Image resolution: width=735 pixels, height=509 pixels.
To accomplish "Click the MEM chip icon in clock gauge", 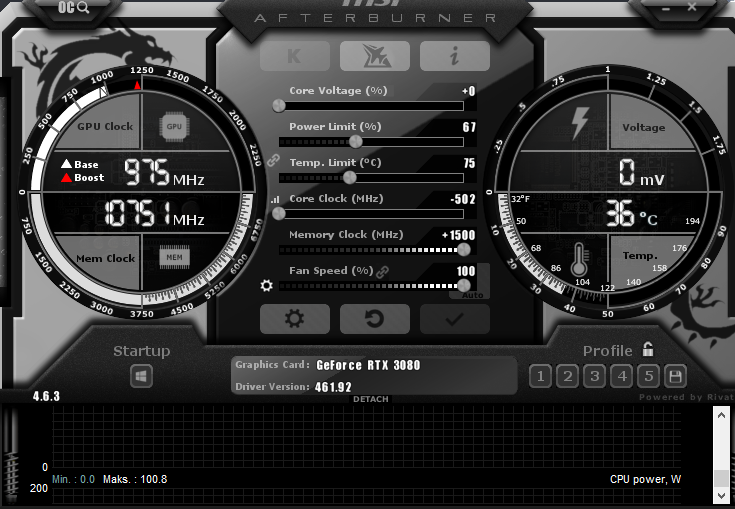I will pyautogui.click(x=174, y=257).
